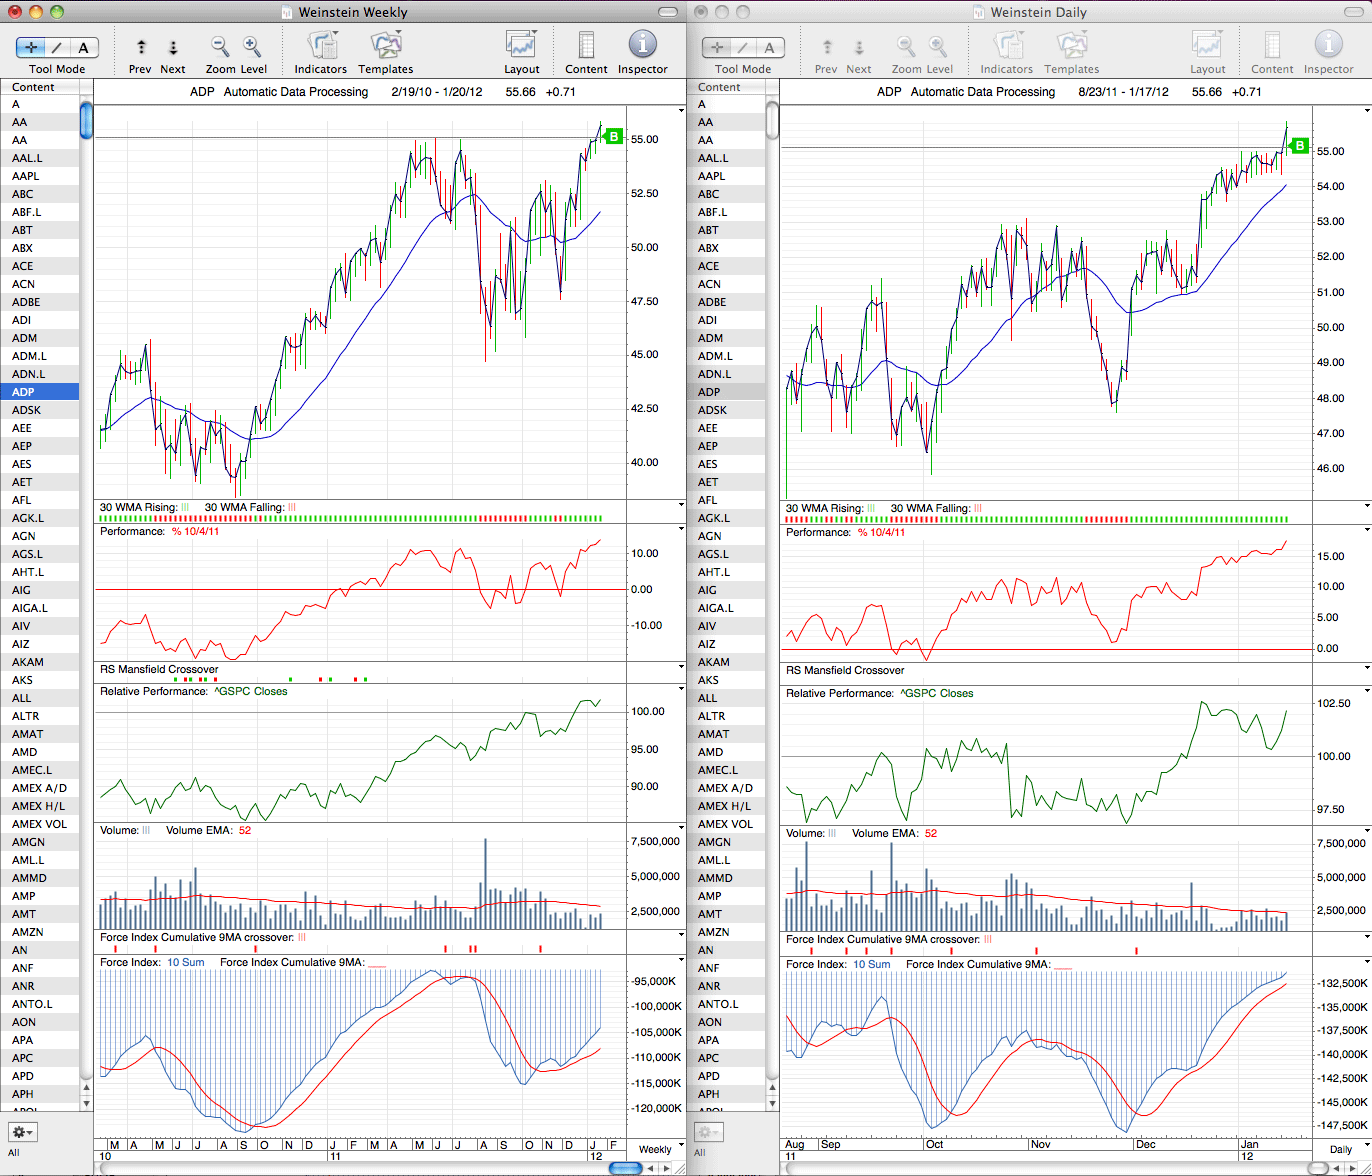Select crosshair tool mode in Weinstein Daily
This screenshot has height=1176, width=1372.
(717, 47)
